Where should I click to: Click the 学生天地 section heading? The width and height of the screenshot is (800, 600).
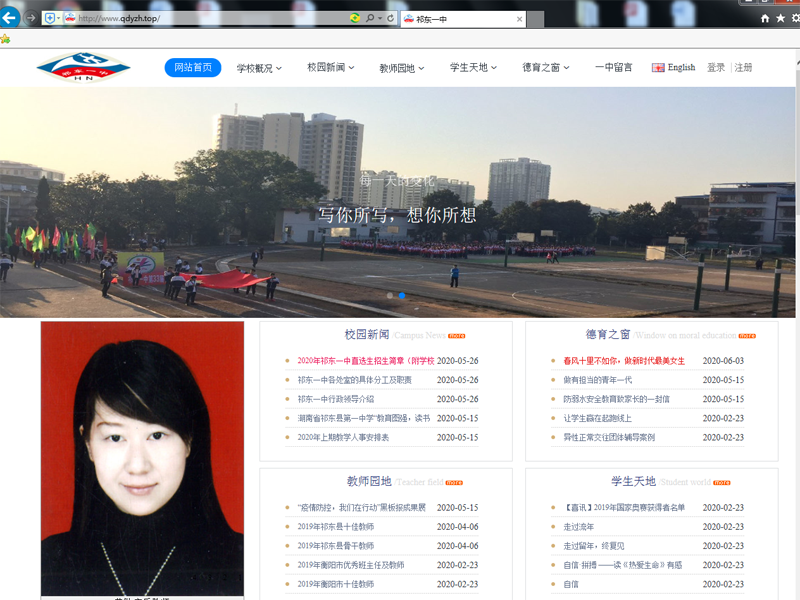click(x=634, y=481)
